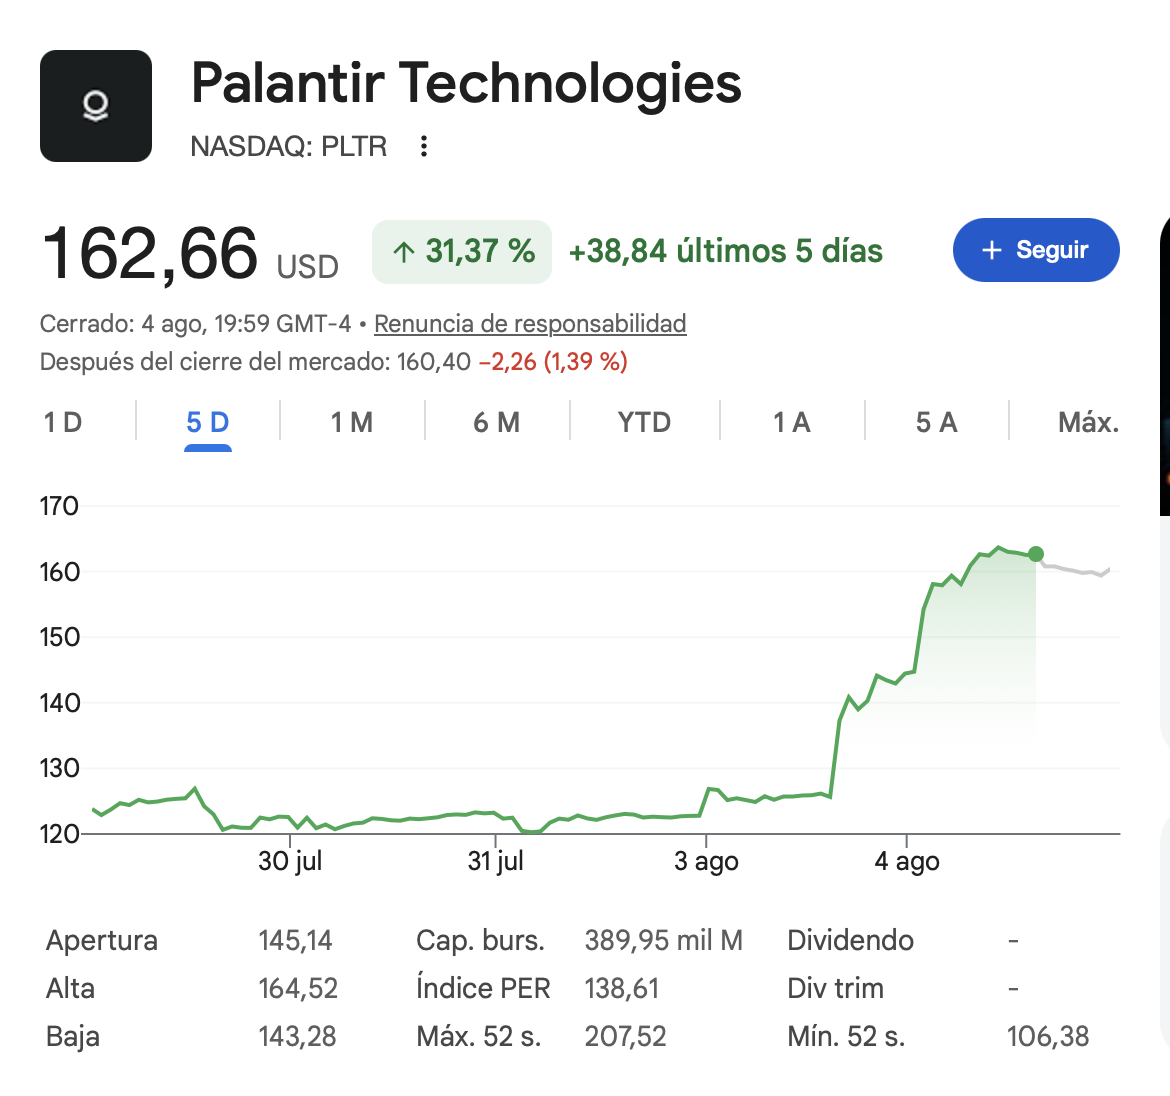Select the 1 D time range tab
The image size is (1170, 1096).
pos(63,423)
